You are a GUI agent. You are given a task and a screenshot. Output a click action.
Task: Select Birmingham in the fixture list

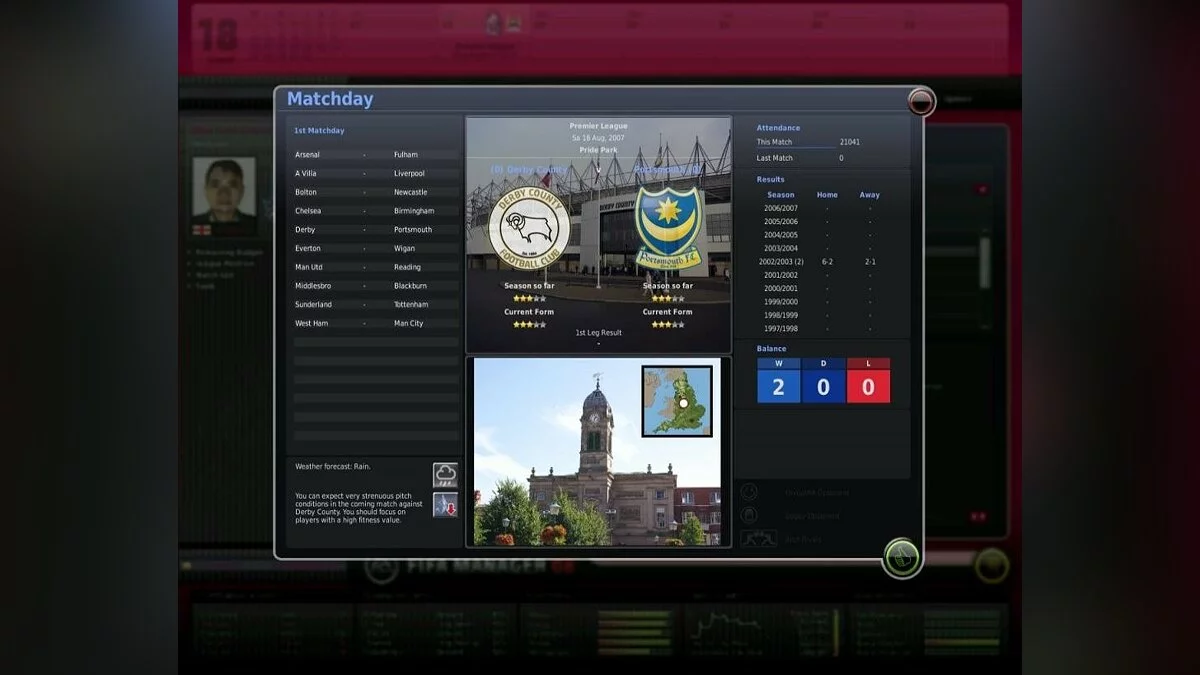click(x=414, y=211)
